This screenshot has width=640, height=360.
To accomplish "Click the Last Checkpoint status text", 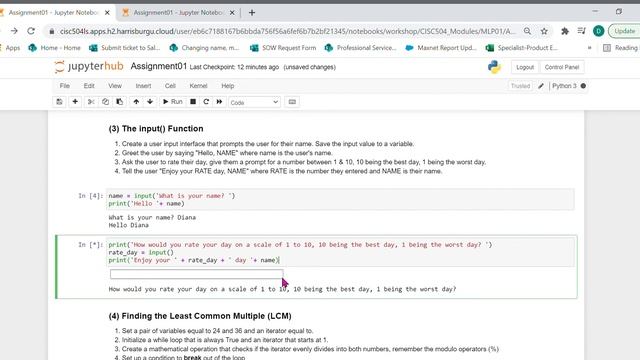I will click(x=234, y=67).
